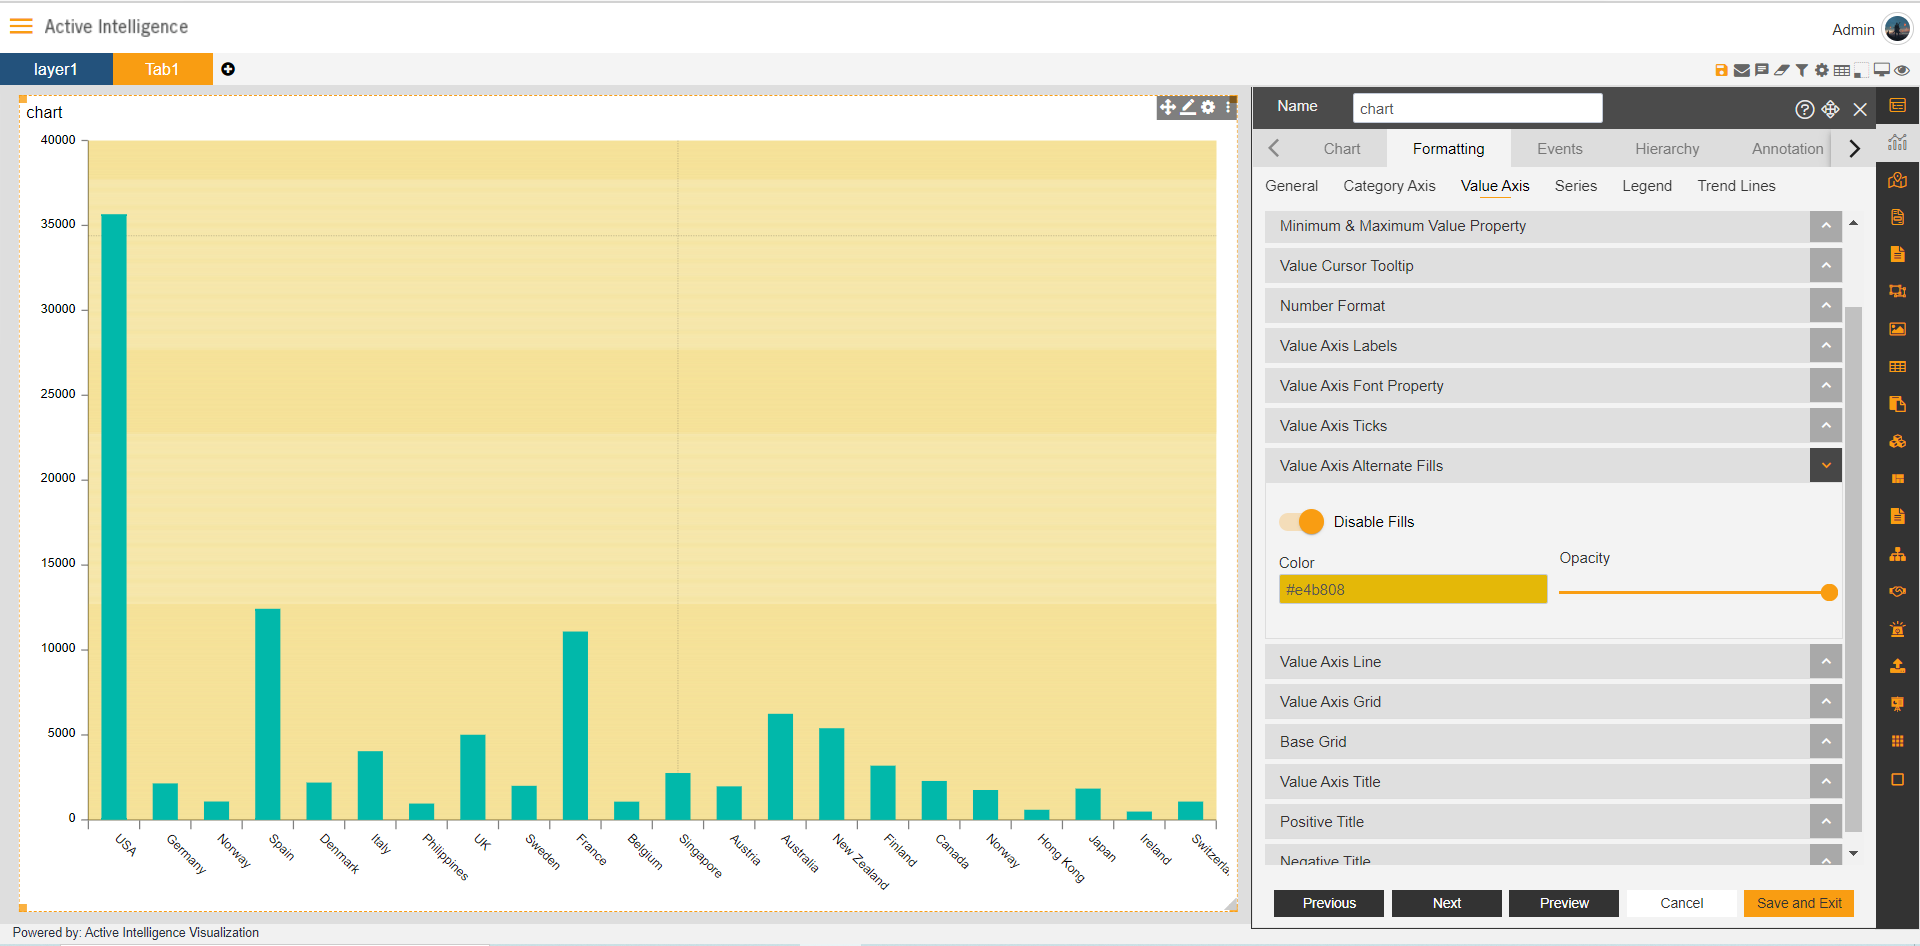Click the Opacity slider handle
1920x946 pixels.
tap(1829, 593)
